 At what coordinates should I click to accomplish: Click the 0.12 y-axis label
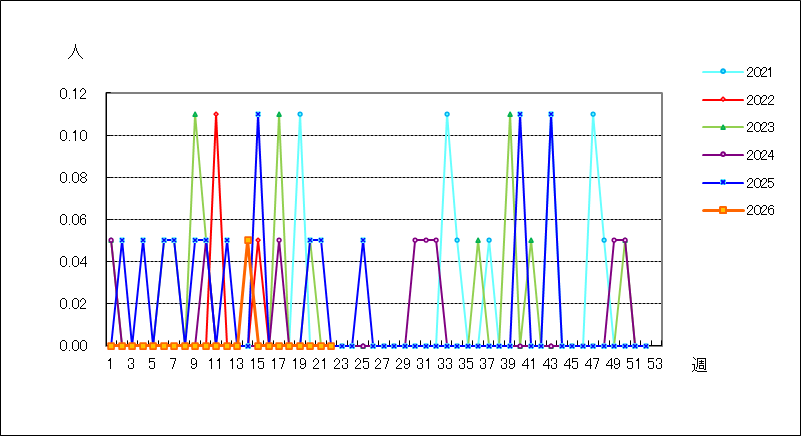73,94
